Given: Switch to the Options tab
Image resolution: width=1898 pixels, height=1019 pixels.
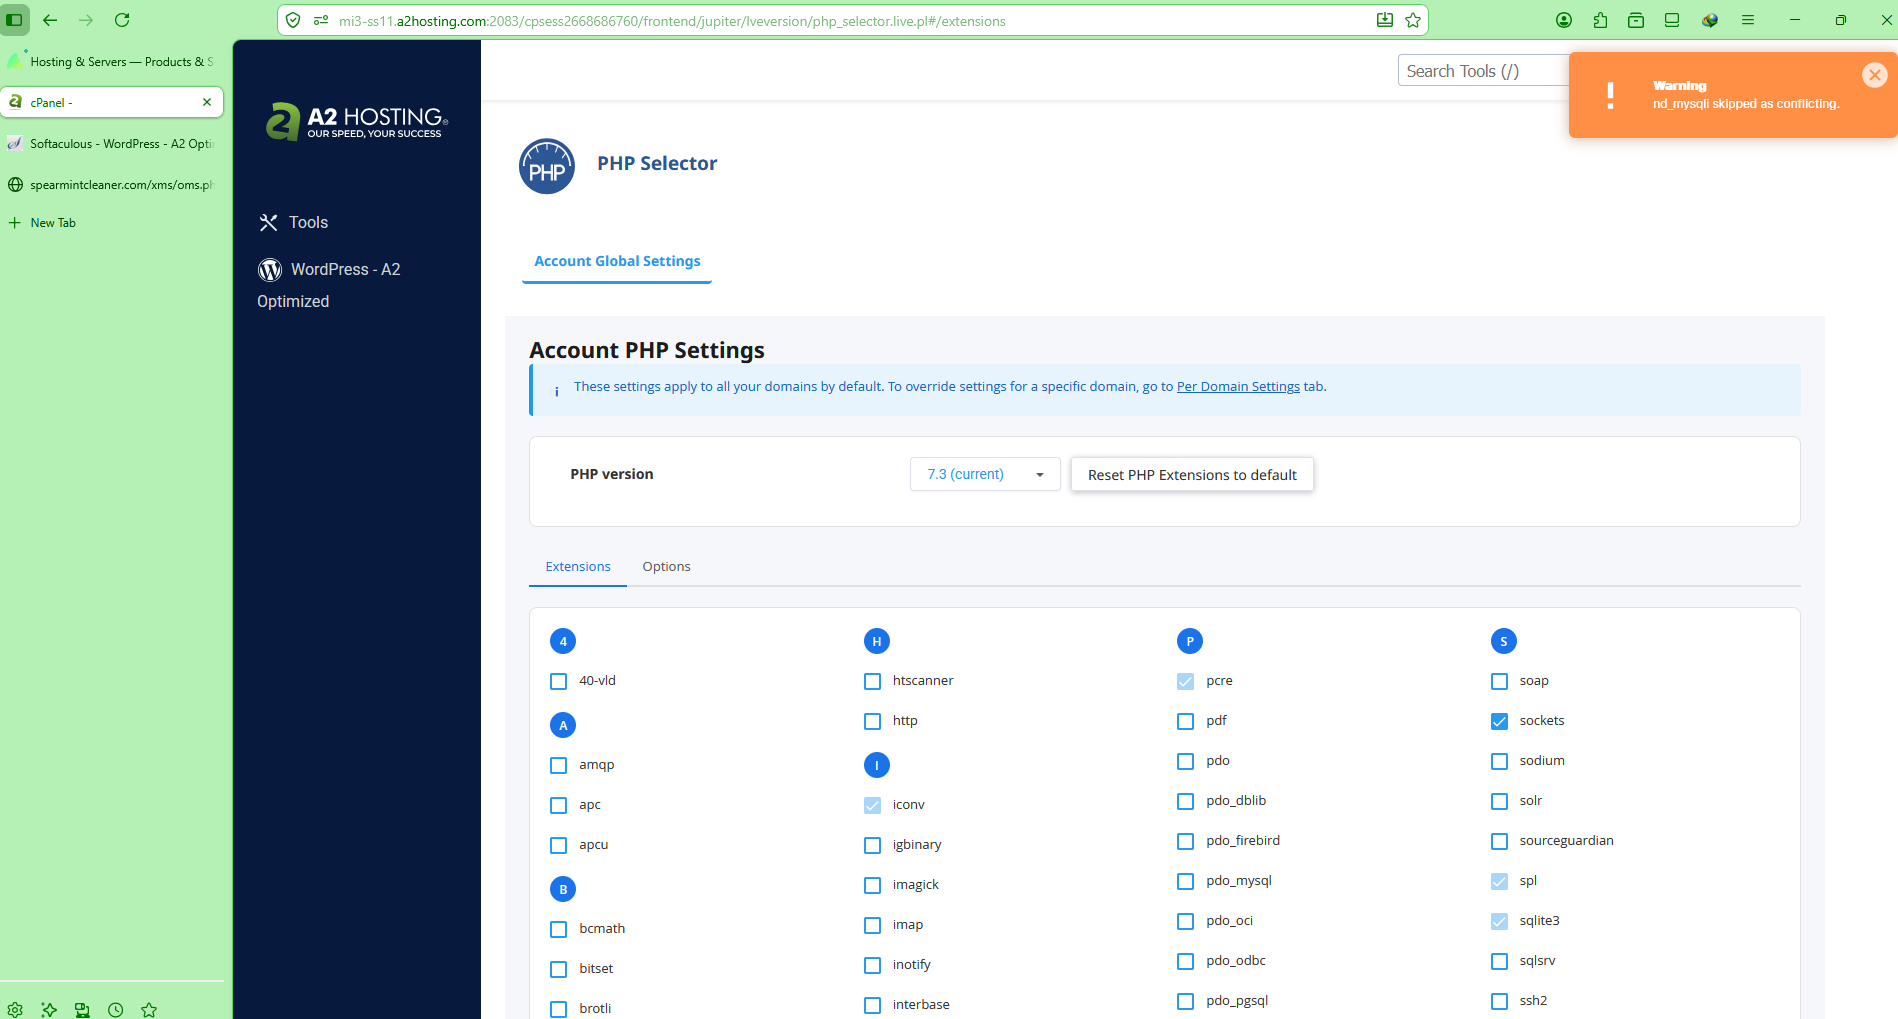Looking at the screenshot, I should pyautogui.click(x=666, y=566).
